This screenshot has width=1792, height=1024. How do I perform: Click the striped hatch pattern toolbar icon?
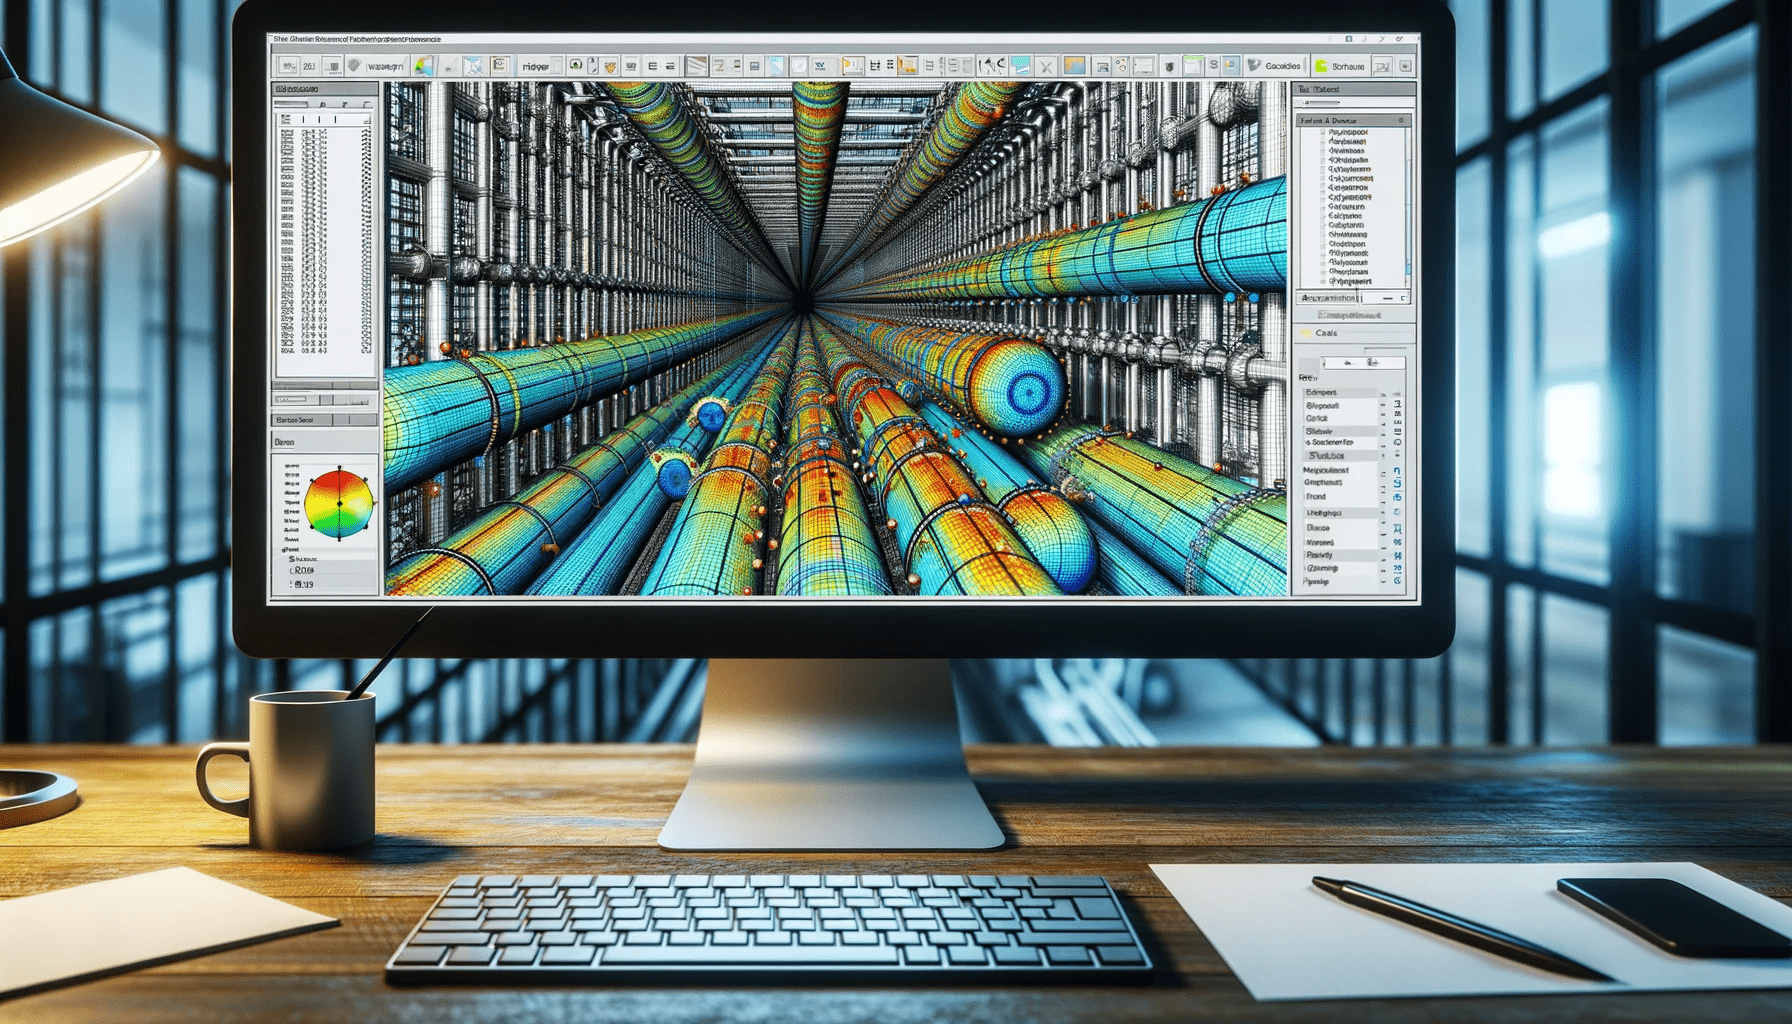click(697, 66)
